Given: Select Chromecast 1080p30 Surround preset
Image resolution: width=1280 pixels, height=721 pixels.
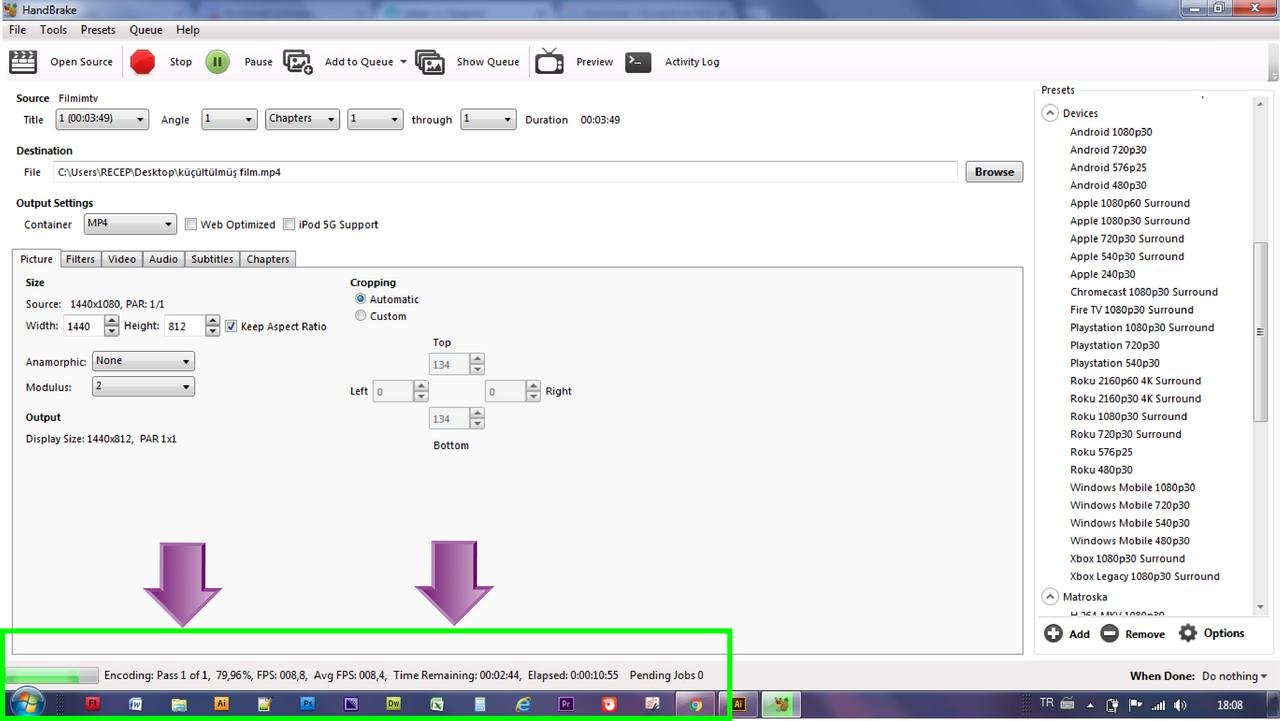Looking at the screenshot, I should tap(1144, 292).
